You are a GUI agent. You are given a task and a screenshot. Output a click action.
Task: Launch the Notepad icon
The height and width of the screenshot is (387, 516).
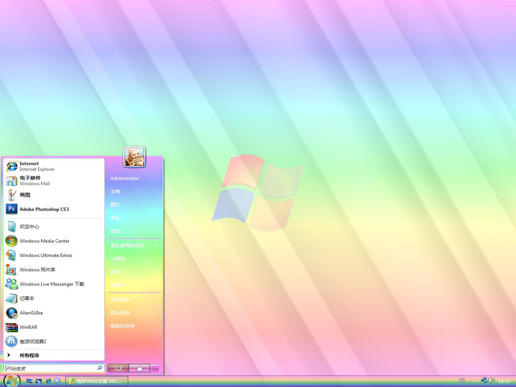tap(12, 298)
